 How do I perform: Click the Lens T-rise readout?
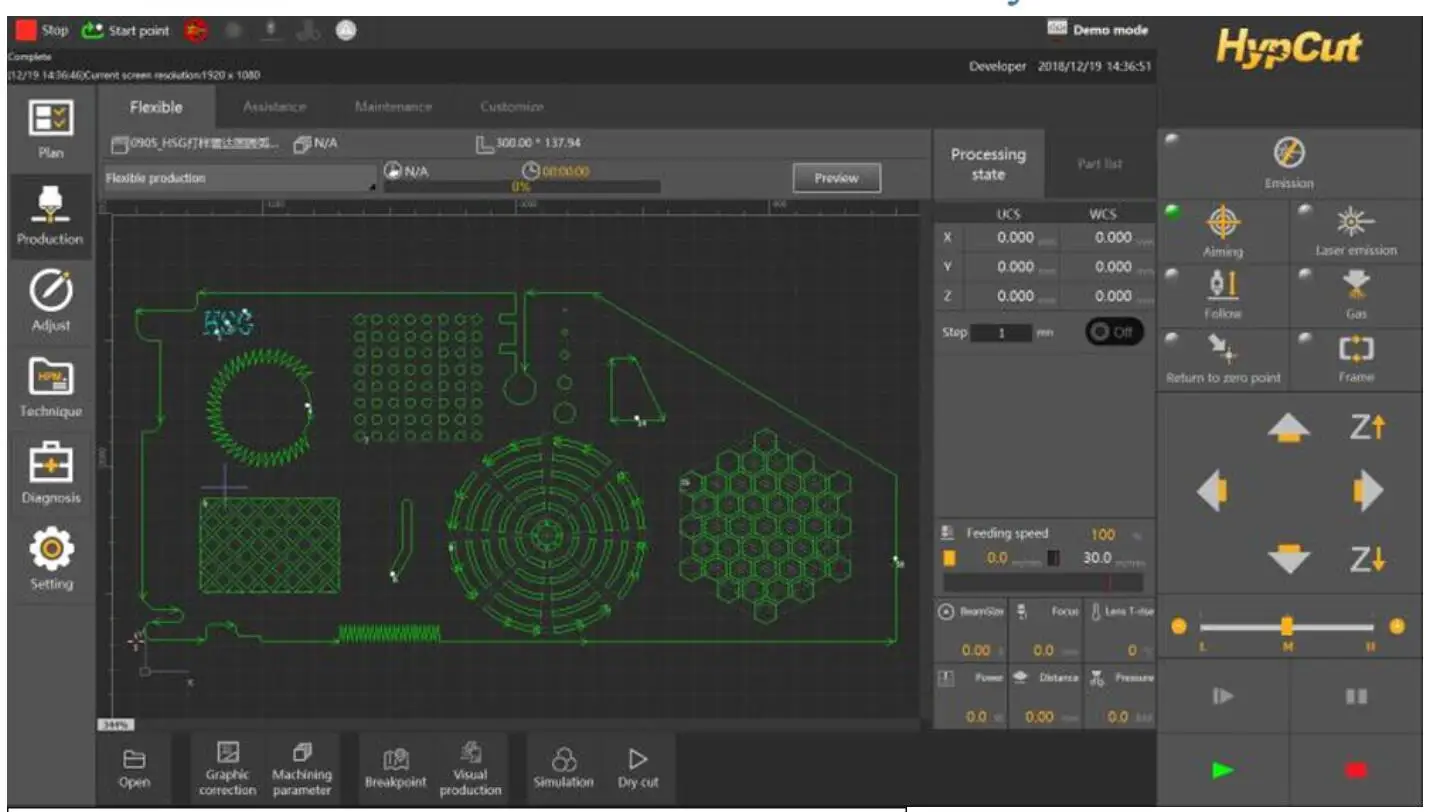pos(1119,632)
